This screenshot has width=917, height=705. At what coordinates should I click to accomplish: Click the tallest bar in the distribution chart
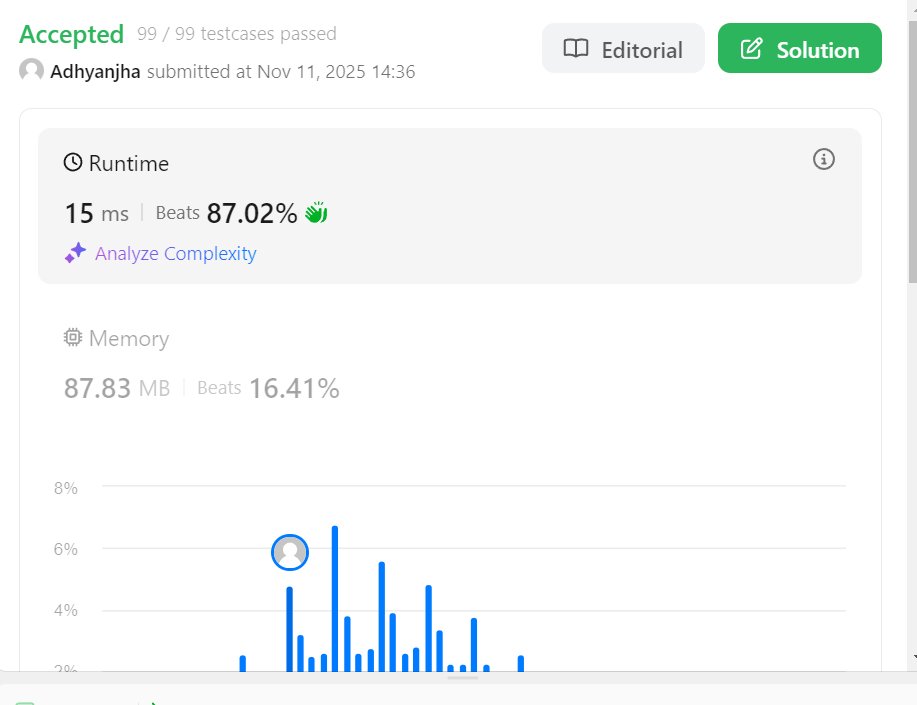point(335,599)
